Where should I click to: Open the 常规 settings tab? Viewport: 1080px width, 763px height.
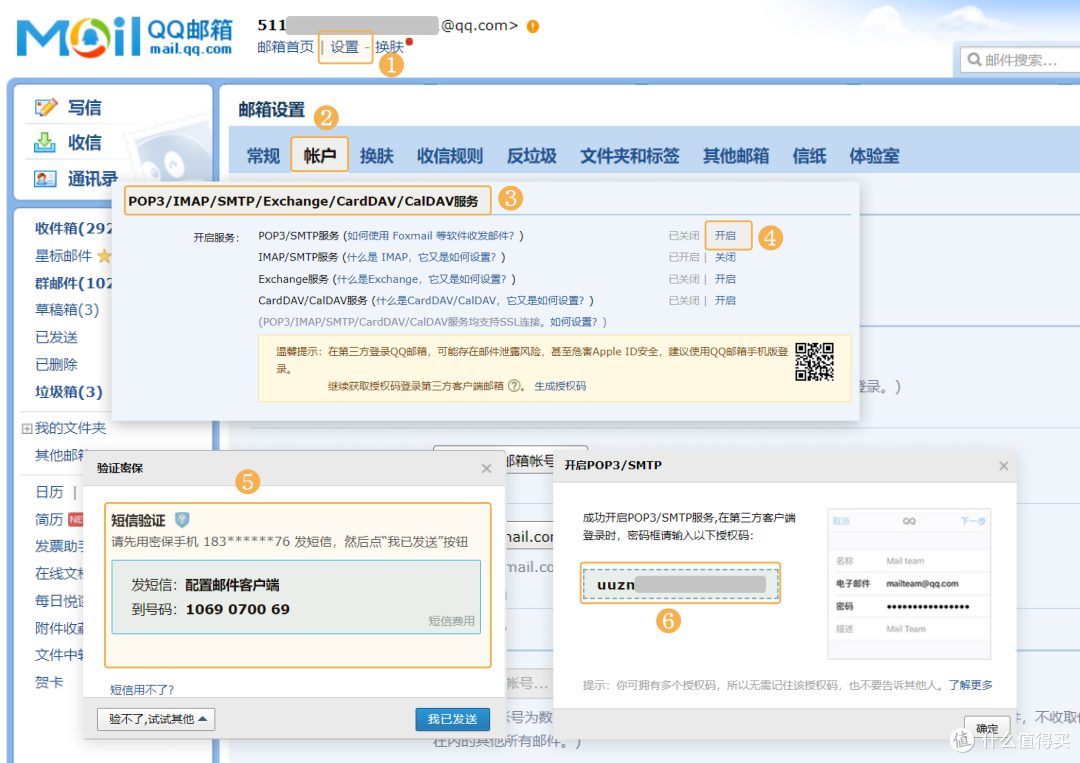pos(264,156)
